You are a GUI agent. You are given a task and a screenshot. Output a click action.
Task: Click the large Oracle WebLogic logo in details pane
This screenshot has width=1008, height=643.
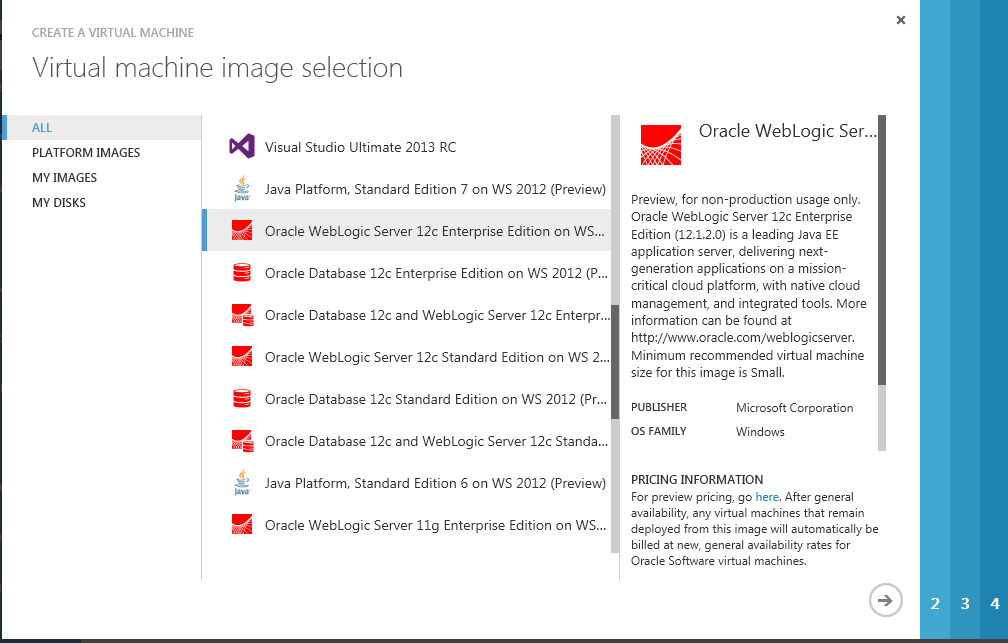point(660,145)
